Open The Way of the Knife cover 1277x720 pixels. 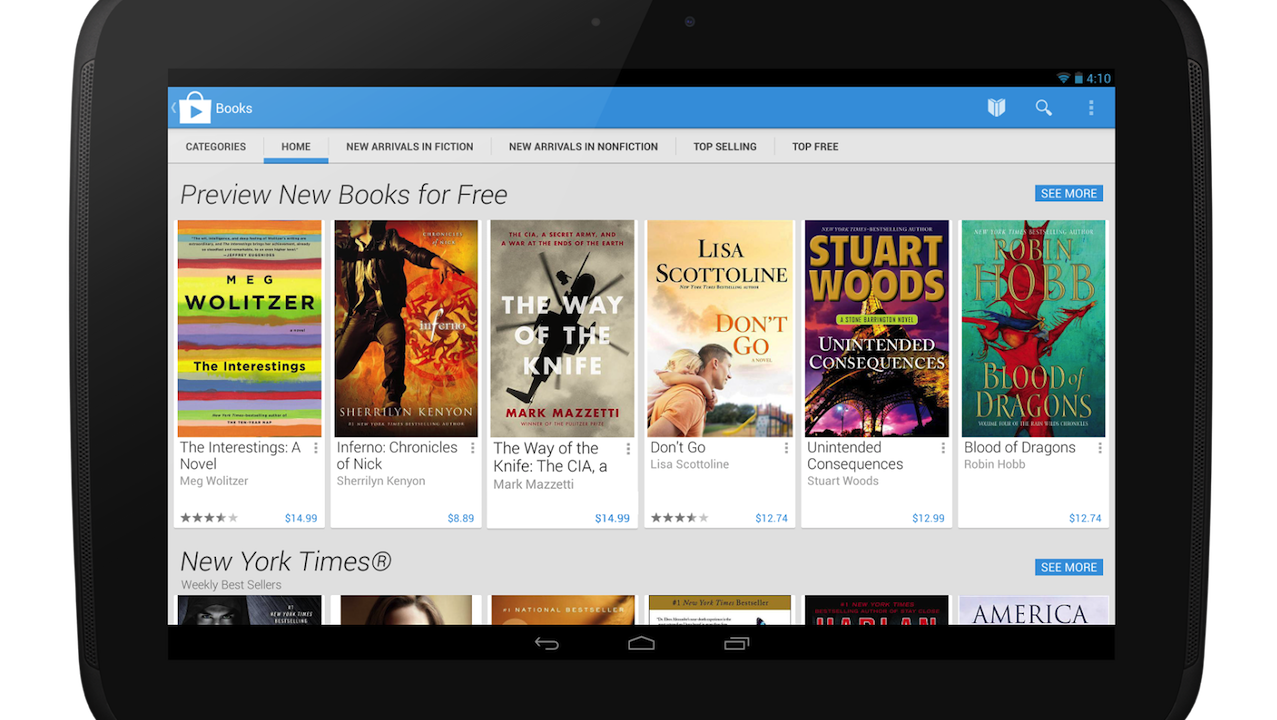click(x=563, y=328)
